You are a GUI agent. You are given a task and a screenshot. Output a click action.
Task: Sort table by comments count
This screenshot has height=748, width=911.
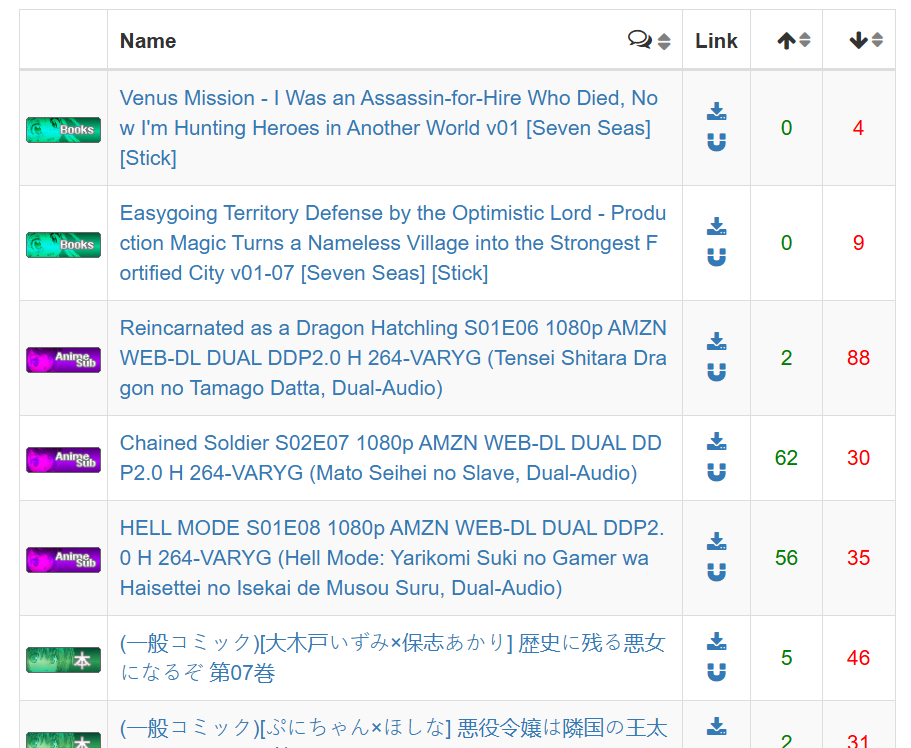pyautogui.click(x=649, y=40)
